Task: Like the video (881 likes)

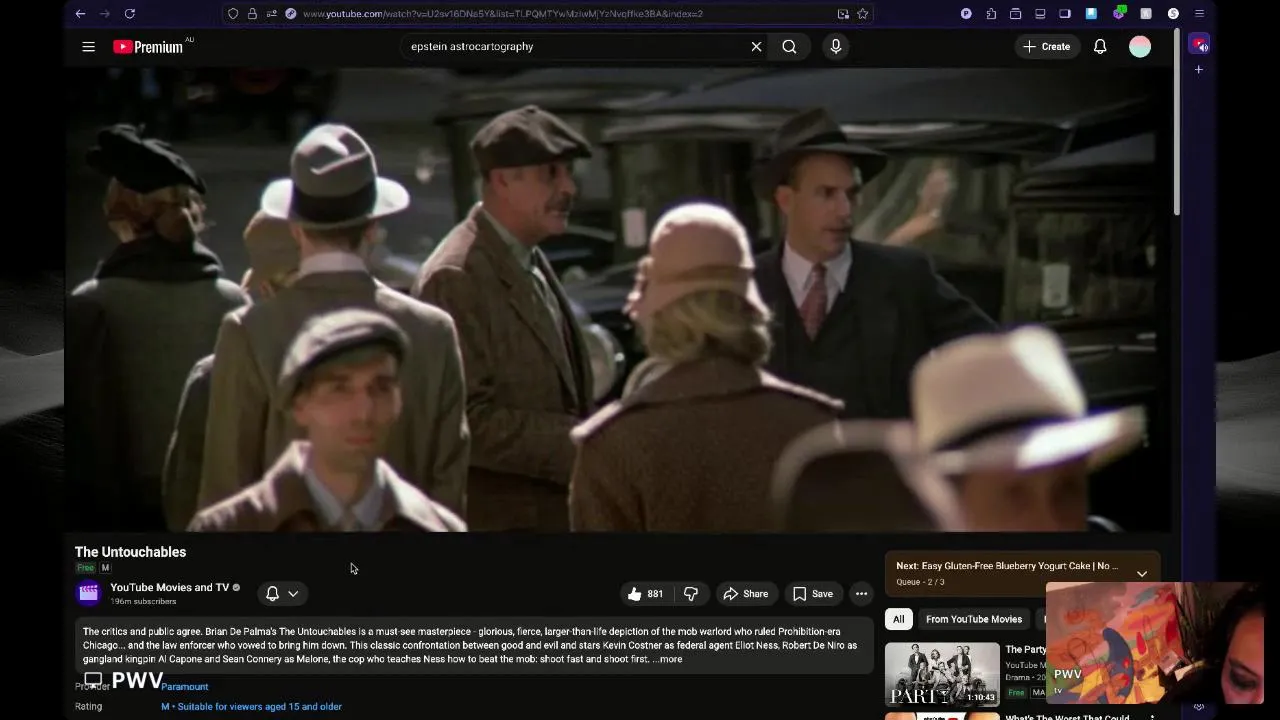Action: (645, 594)
